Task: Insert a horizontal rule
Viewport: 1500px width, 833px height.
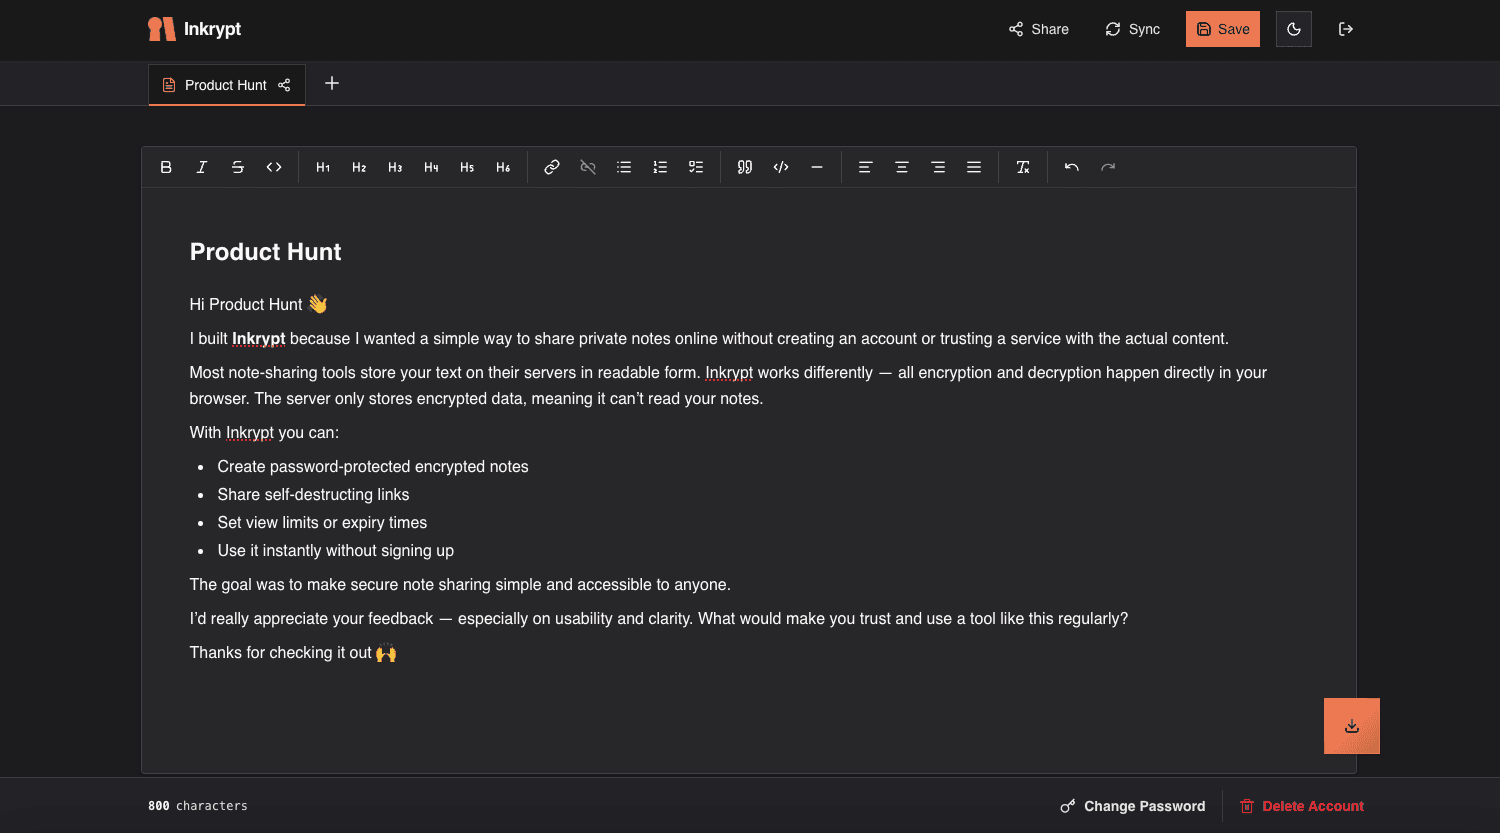Action: [x=817, y=167]
